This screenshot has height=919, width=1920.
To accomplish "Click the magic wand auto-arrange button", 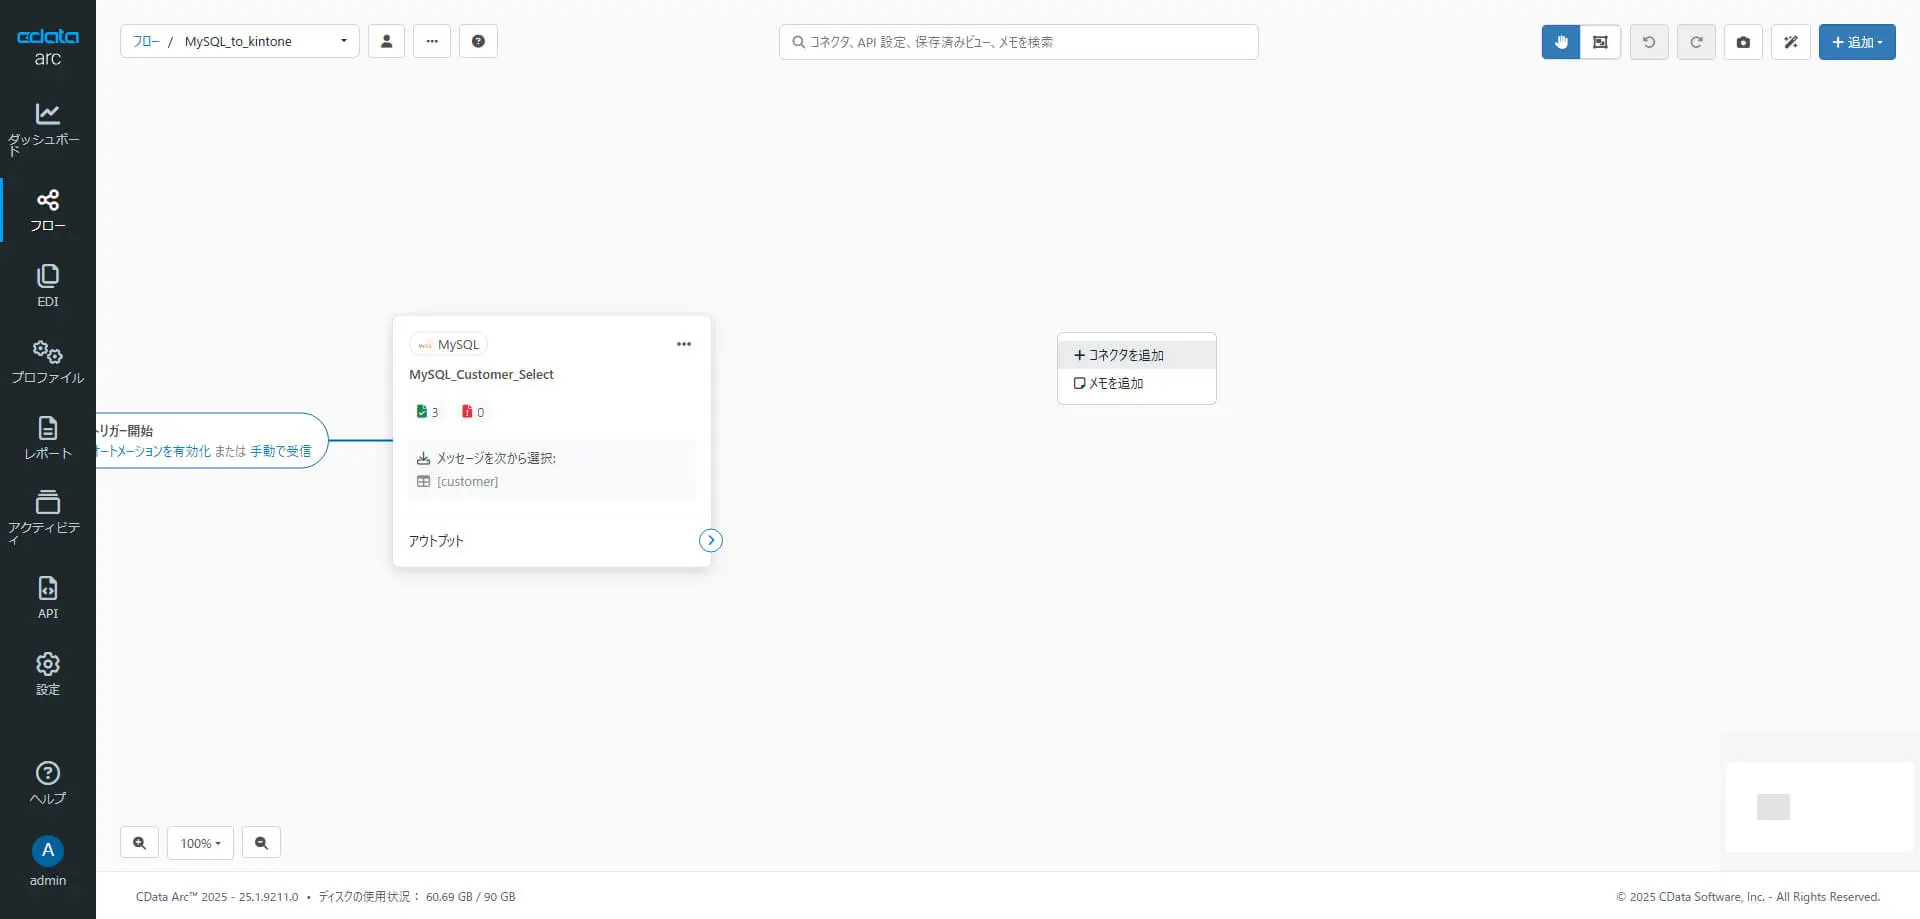I will click(x=1791, y=42).
